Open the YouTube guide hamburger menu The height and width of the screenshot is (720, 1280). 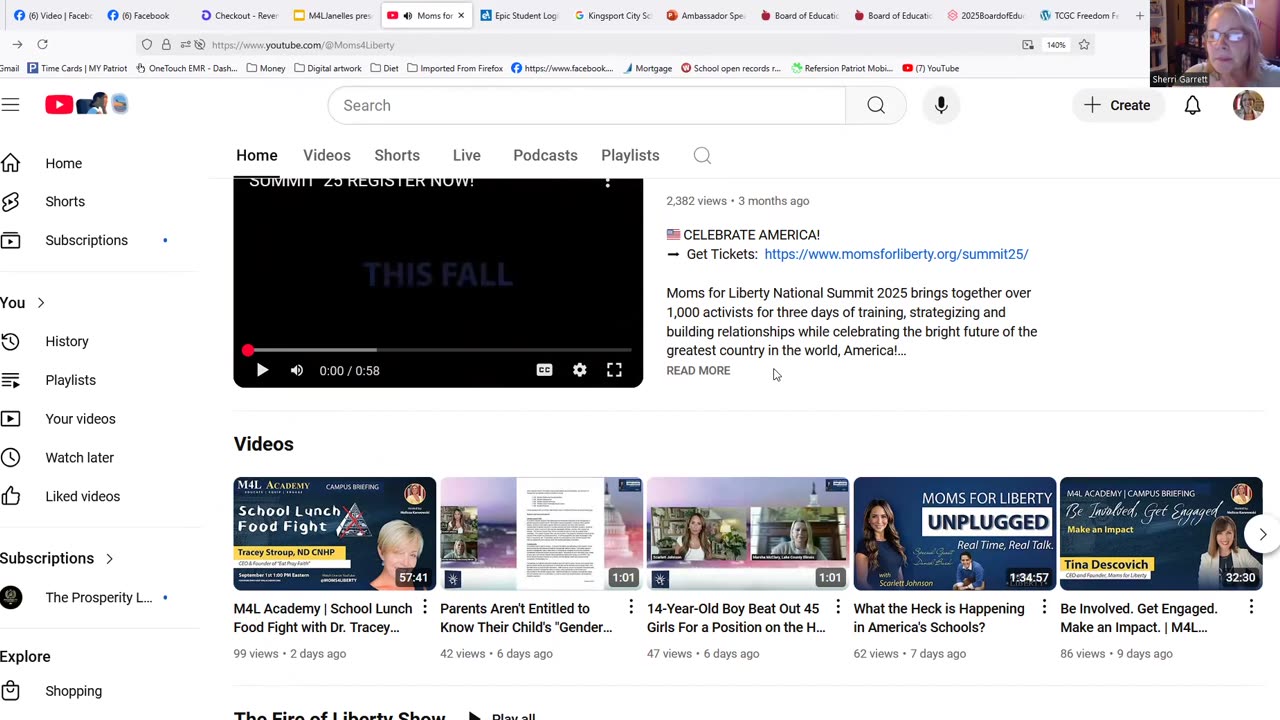10,105
